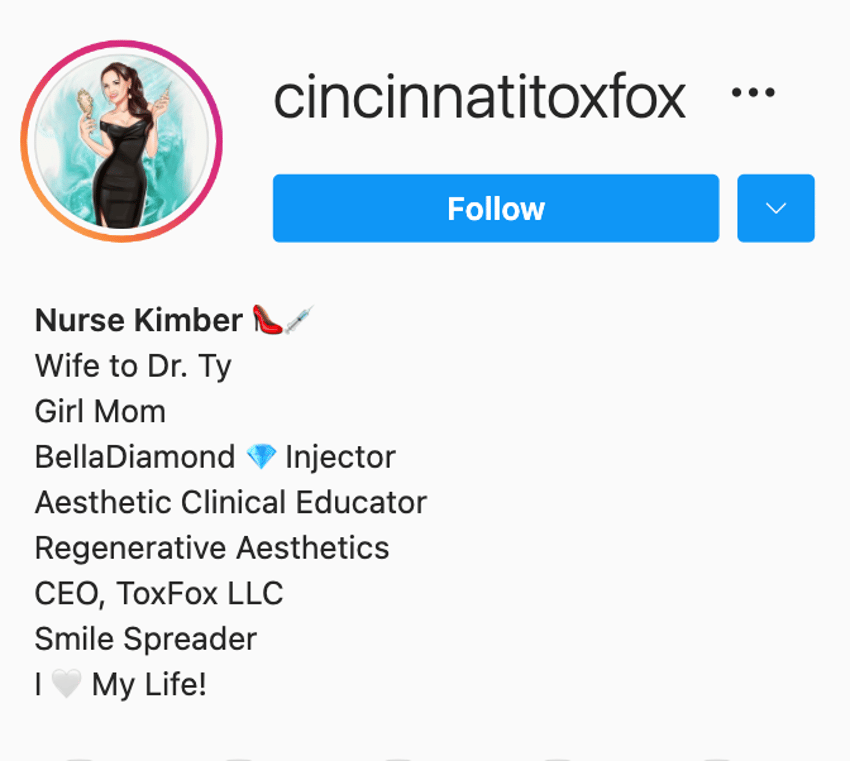The image size is (850, 761).
Task: Click the BellaDiamond word in bio
Action: pyautogui.click(x=135, y=457)
